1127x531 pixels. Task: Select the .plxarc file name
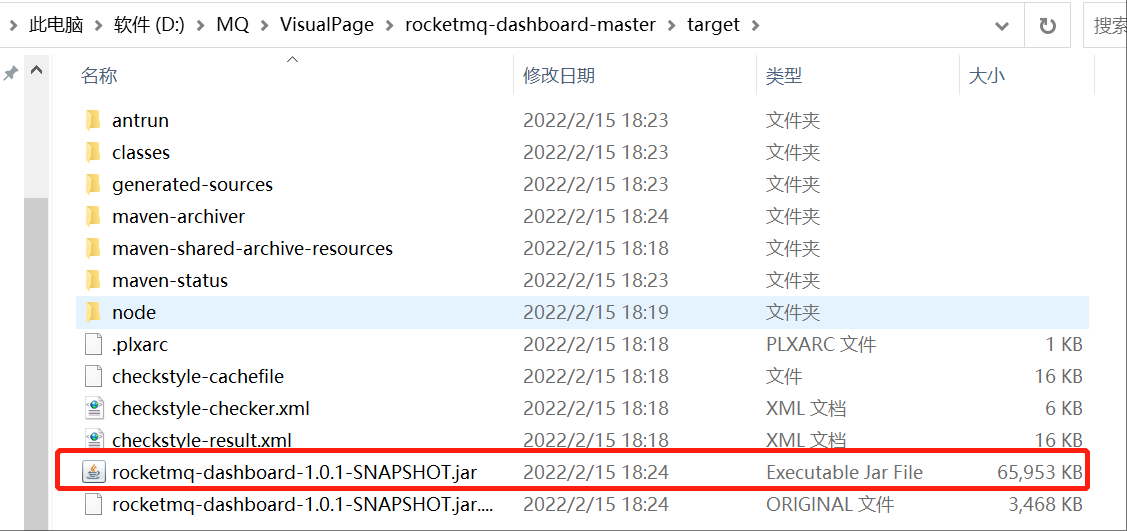pyautogui.click(x=139, y=344)
